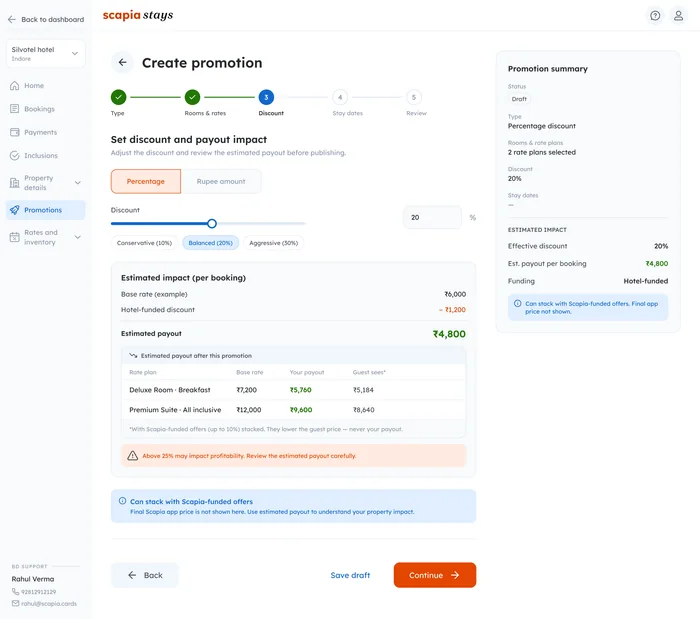Click the ₹5,184 guest price
The height and width of the screenshot is (619, 700).
[363, 390]
